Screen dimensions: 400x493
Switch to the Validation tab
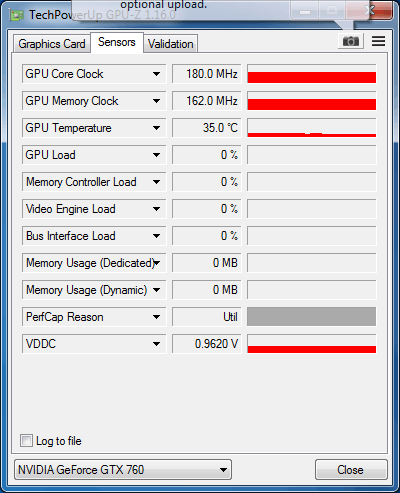pyautogui.click(x=171, y=44)
